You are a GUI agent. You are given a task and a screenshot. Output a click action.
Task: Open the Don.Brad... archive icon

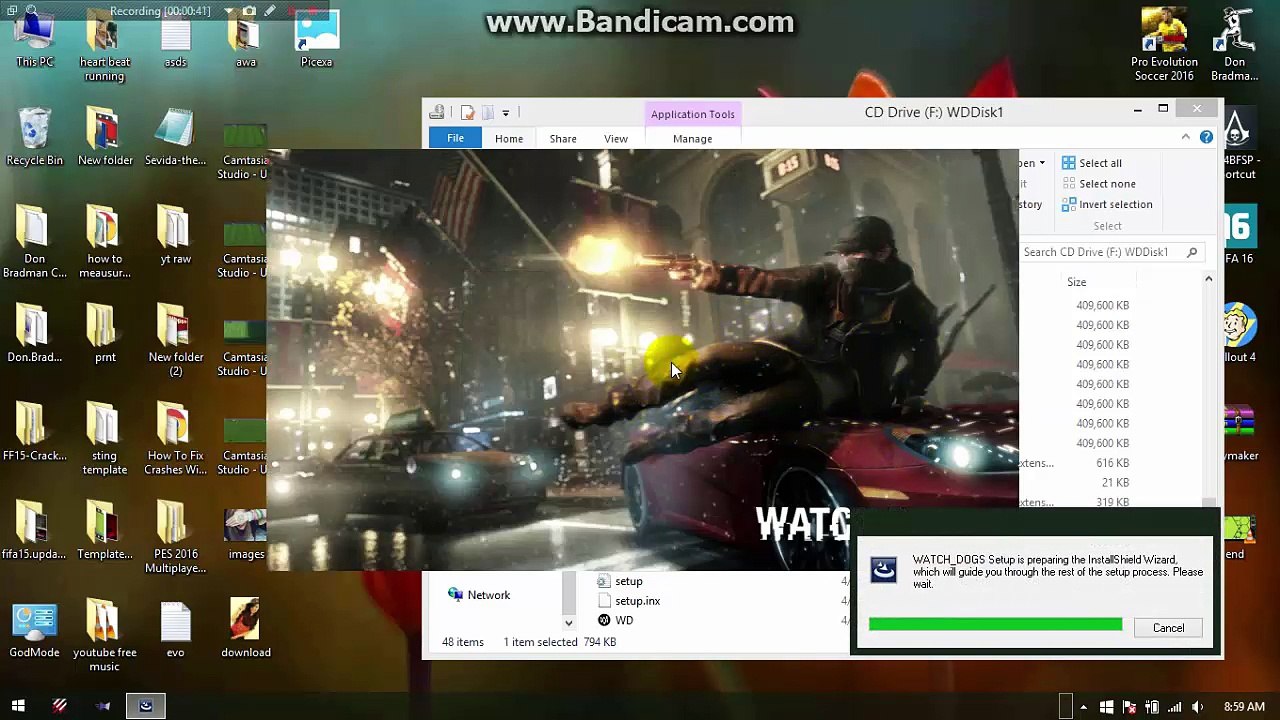tap(34, 335)
